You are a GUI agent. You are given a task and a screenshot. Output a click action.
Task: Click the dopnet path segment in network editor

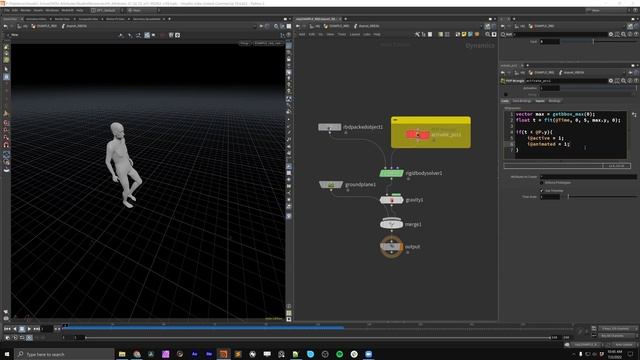[x=366, y=26]
